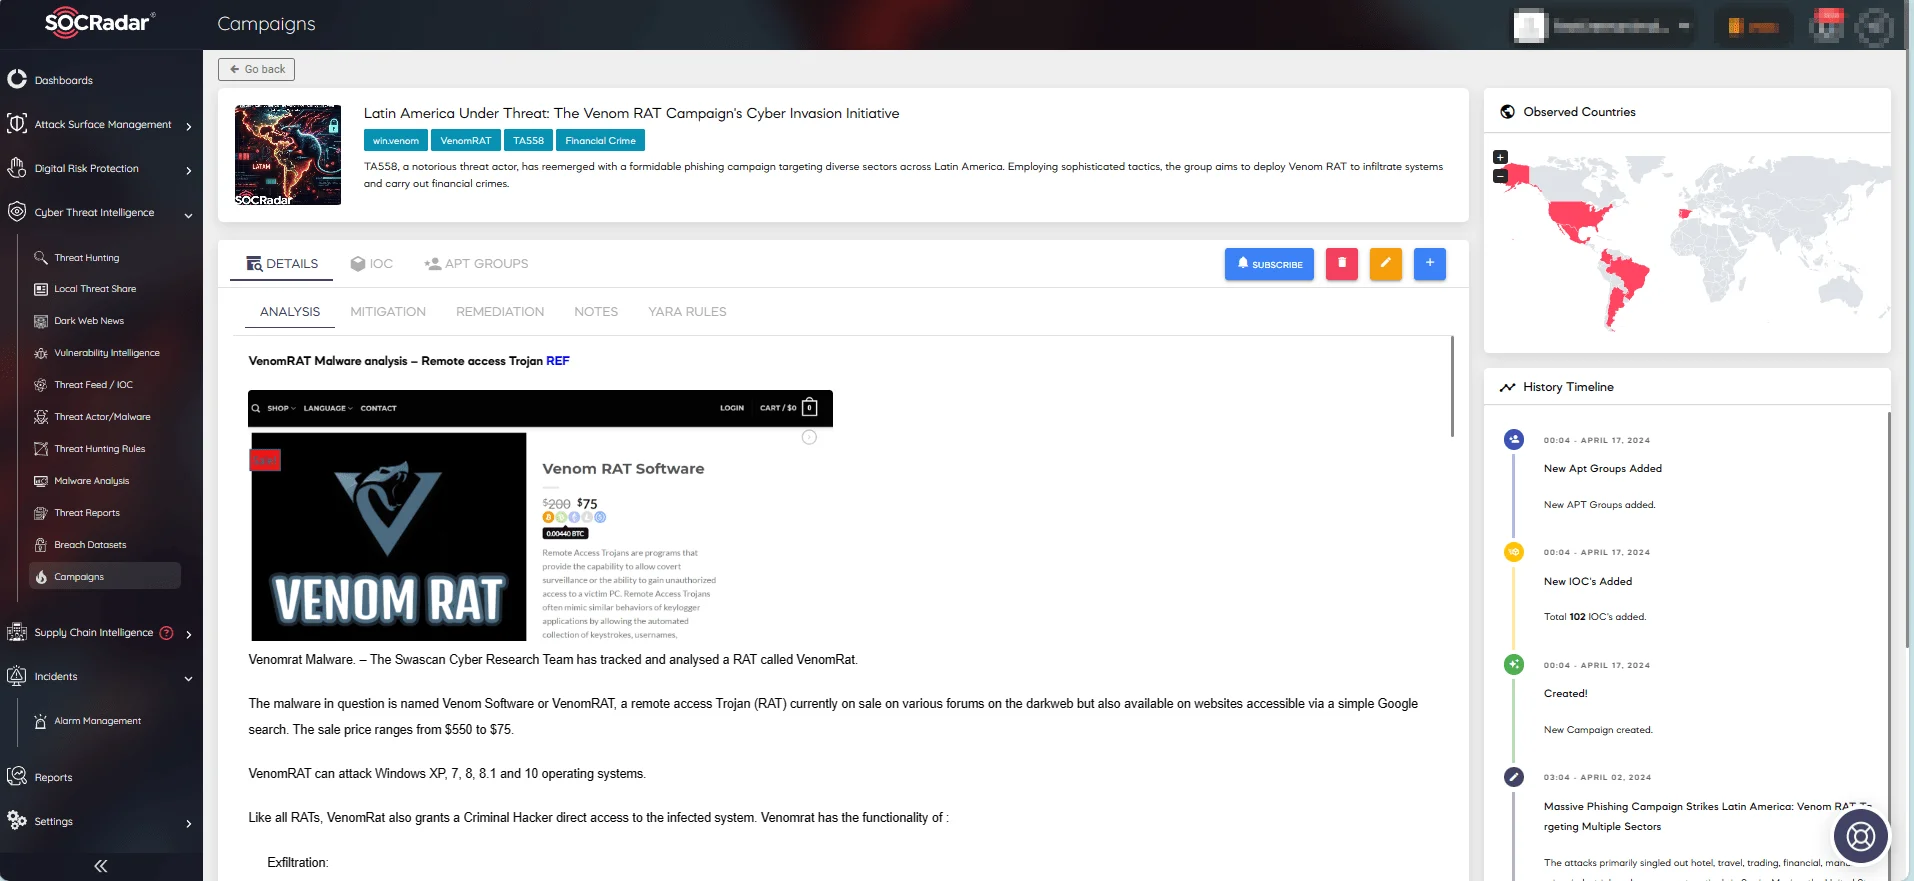Expand Supply Chain Intelligence menu
The width and height of the screenshot is (1914, 881).
188,634
